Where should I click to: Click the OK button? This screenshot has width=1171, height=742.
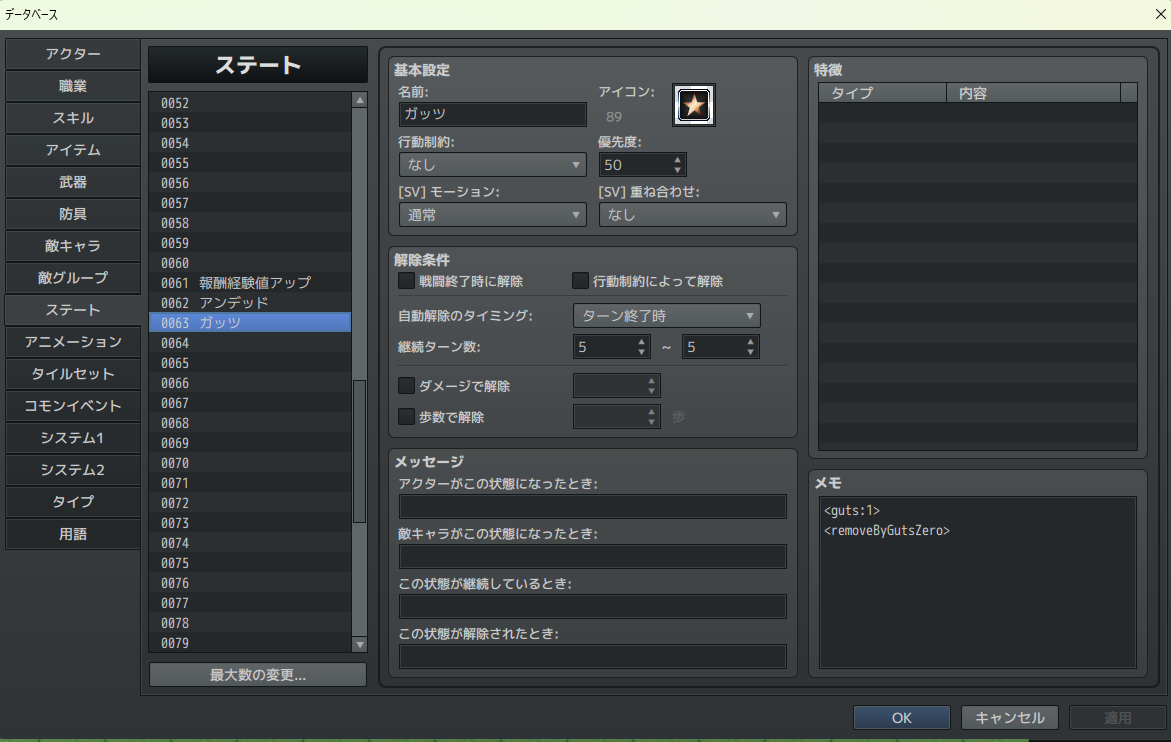[901, 717]
